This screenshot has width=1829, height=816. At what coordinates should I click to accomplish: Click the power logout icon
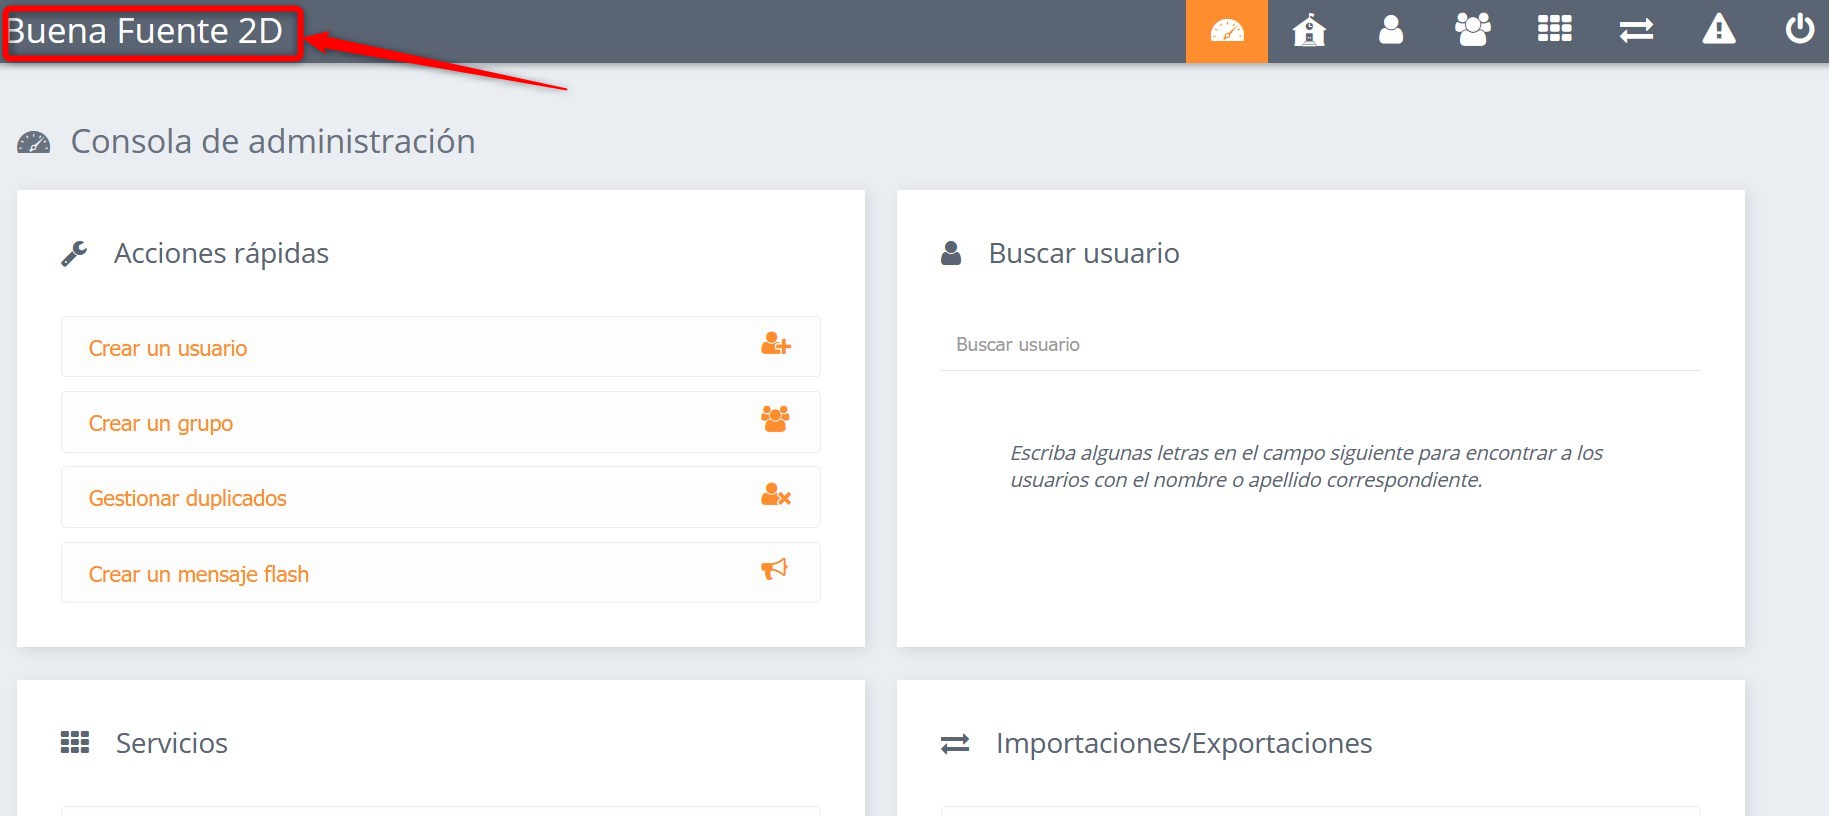click(1799, 29)
